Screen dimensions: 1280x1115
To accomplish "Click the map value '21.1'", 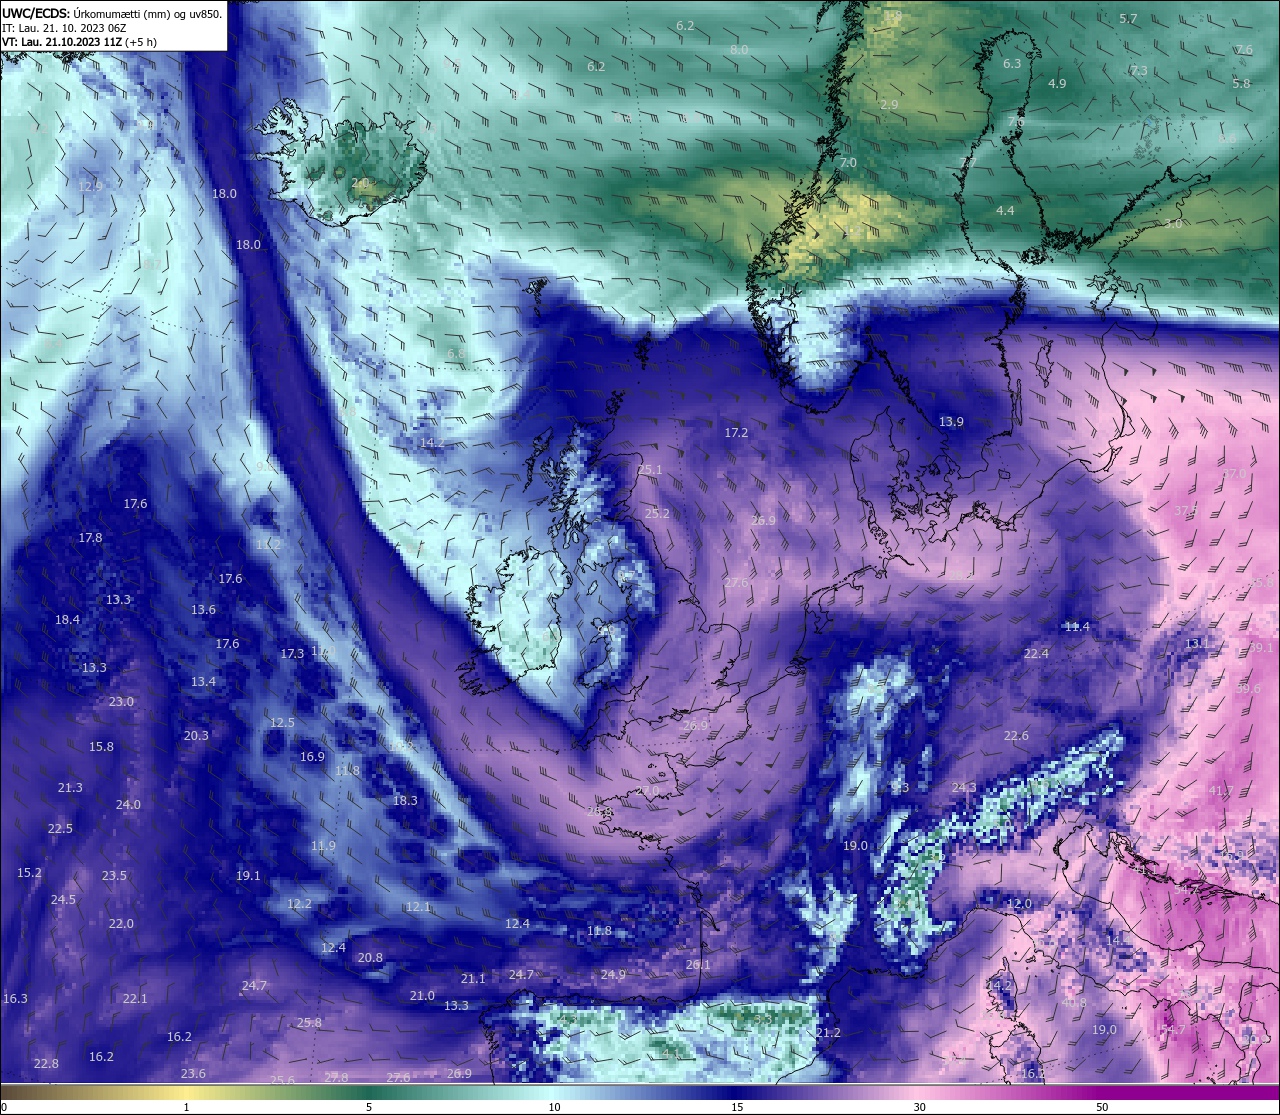I will (473, 979).
